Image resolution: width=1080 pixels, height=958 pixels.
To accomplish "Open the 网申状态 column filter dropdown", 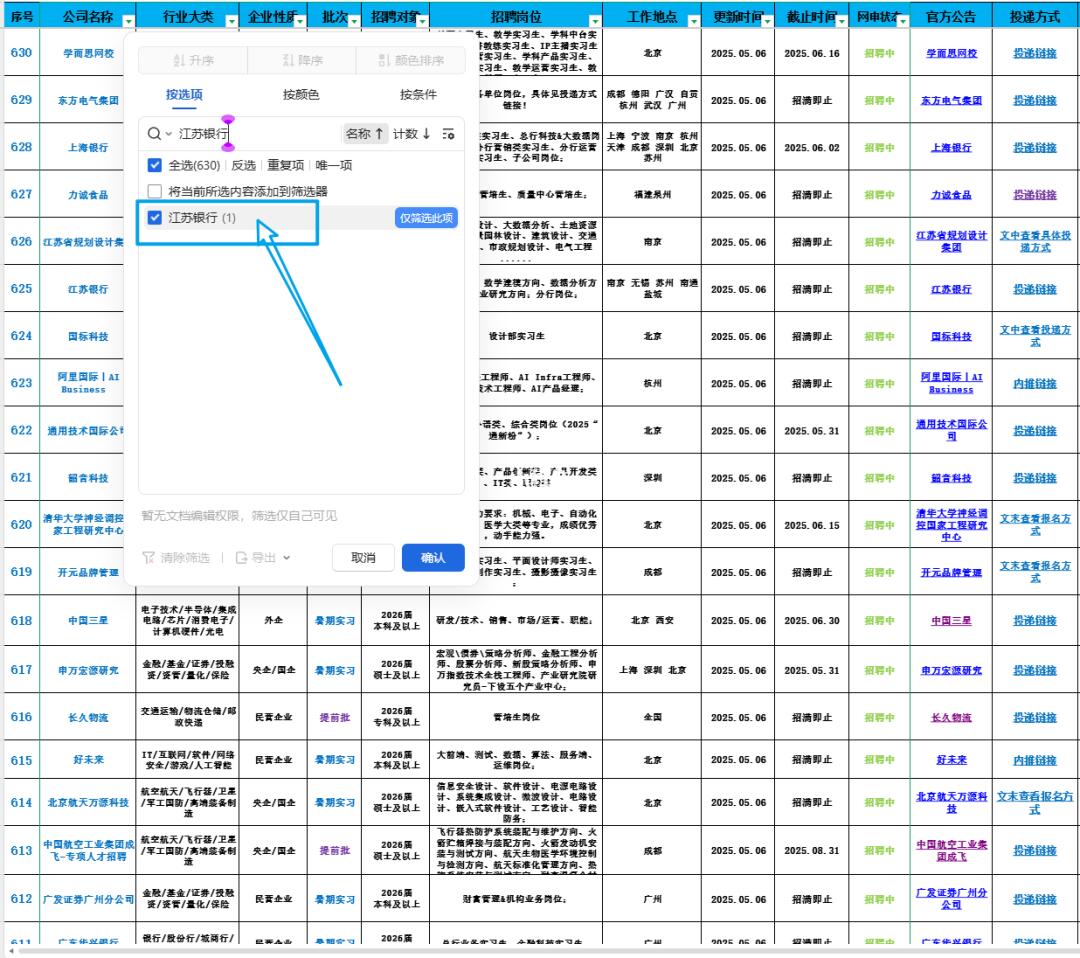I will (903, 21).
